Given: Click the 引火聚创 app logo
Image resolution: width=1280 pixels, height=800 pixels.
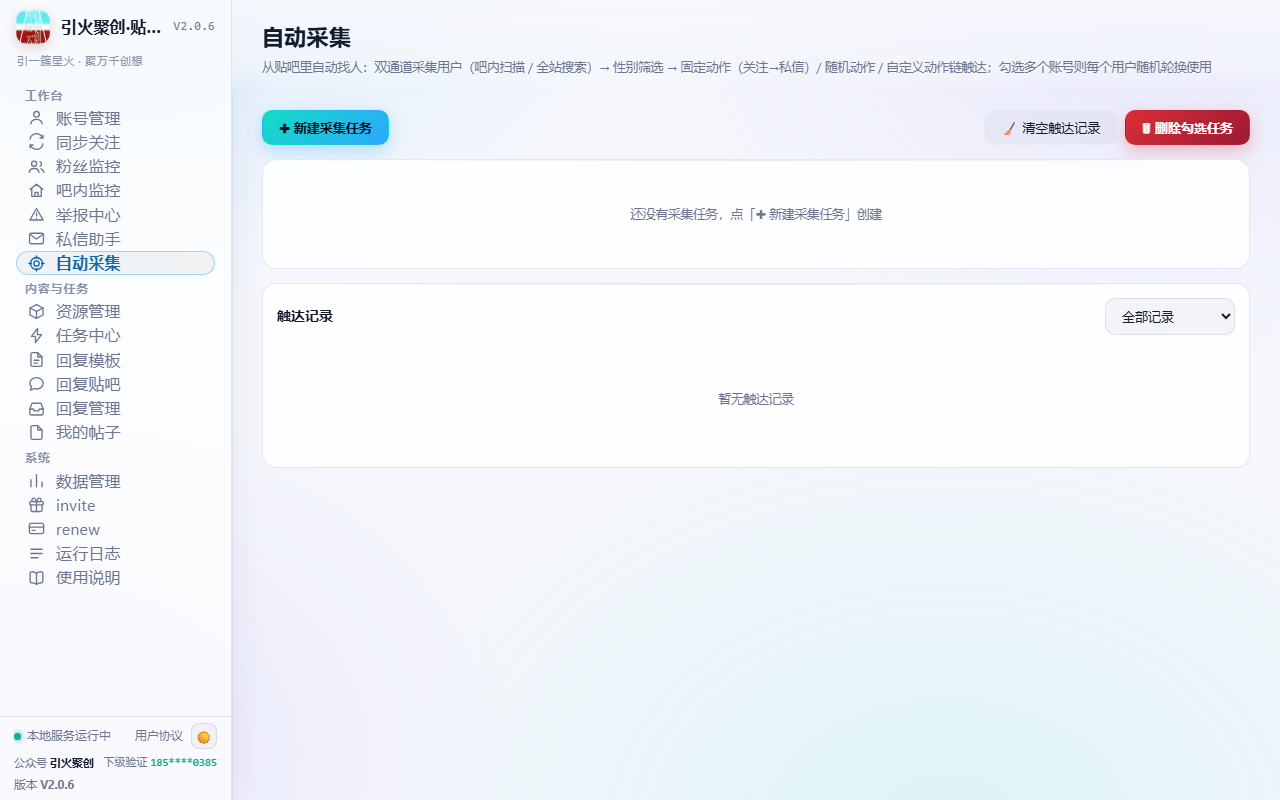Looking at the screenshot, I should pos(33,27).
